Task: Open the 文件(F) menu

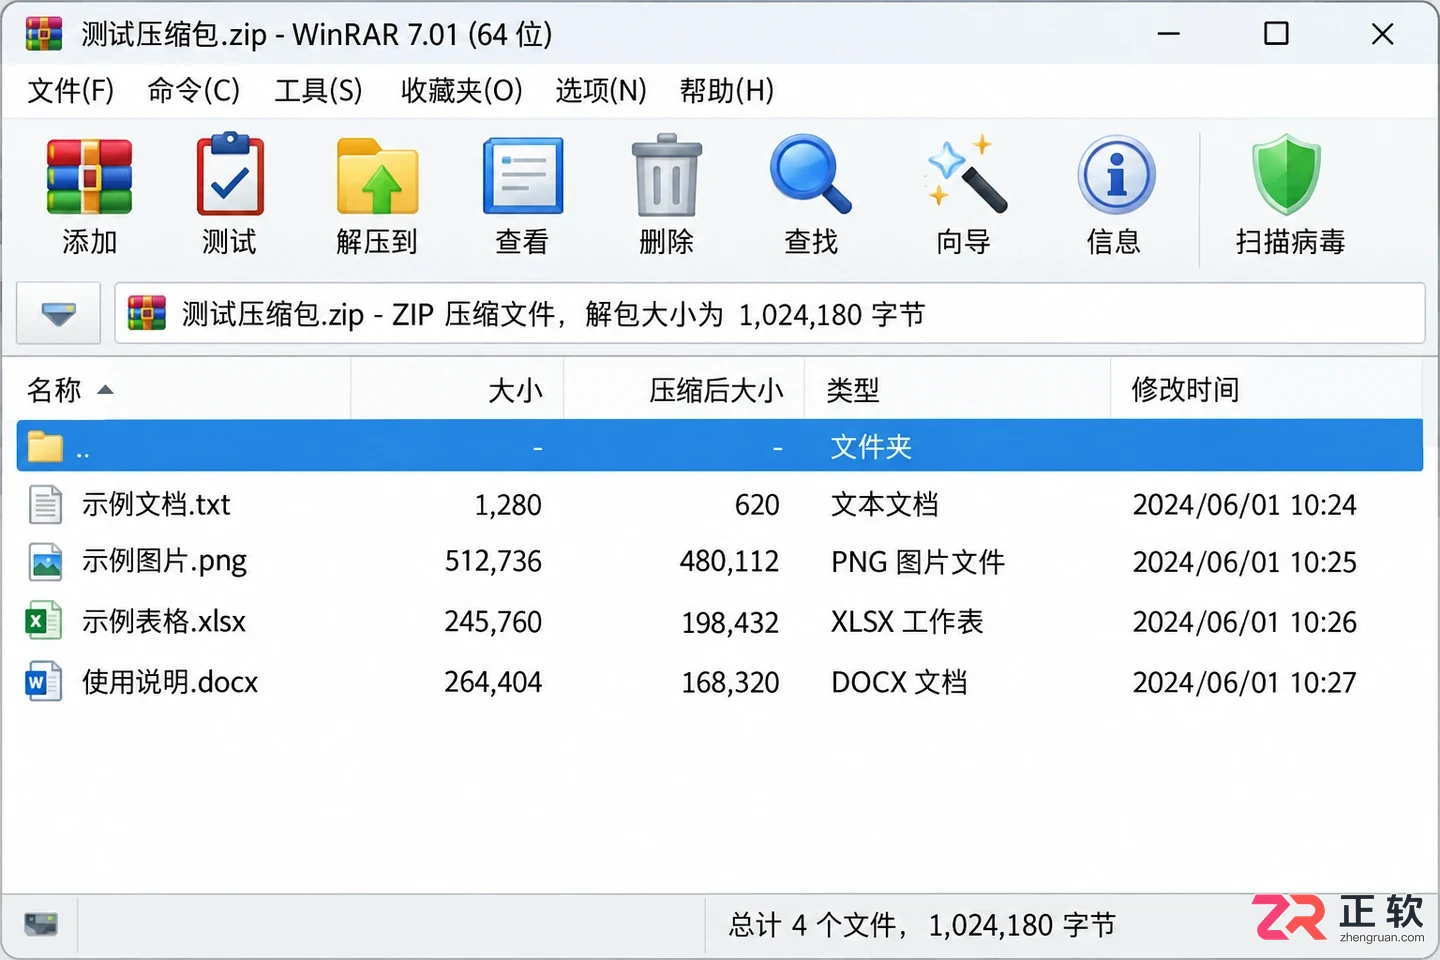Action: point(70,91)
